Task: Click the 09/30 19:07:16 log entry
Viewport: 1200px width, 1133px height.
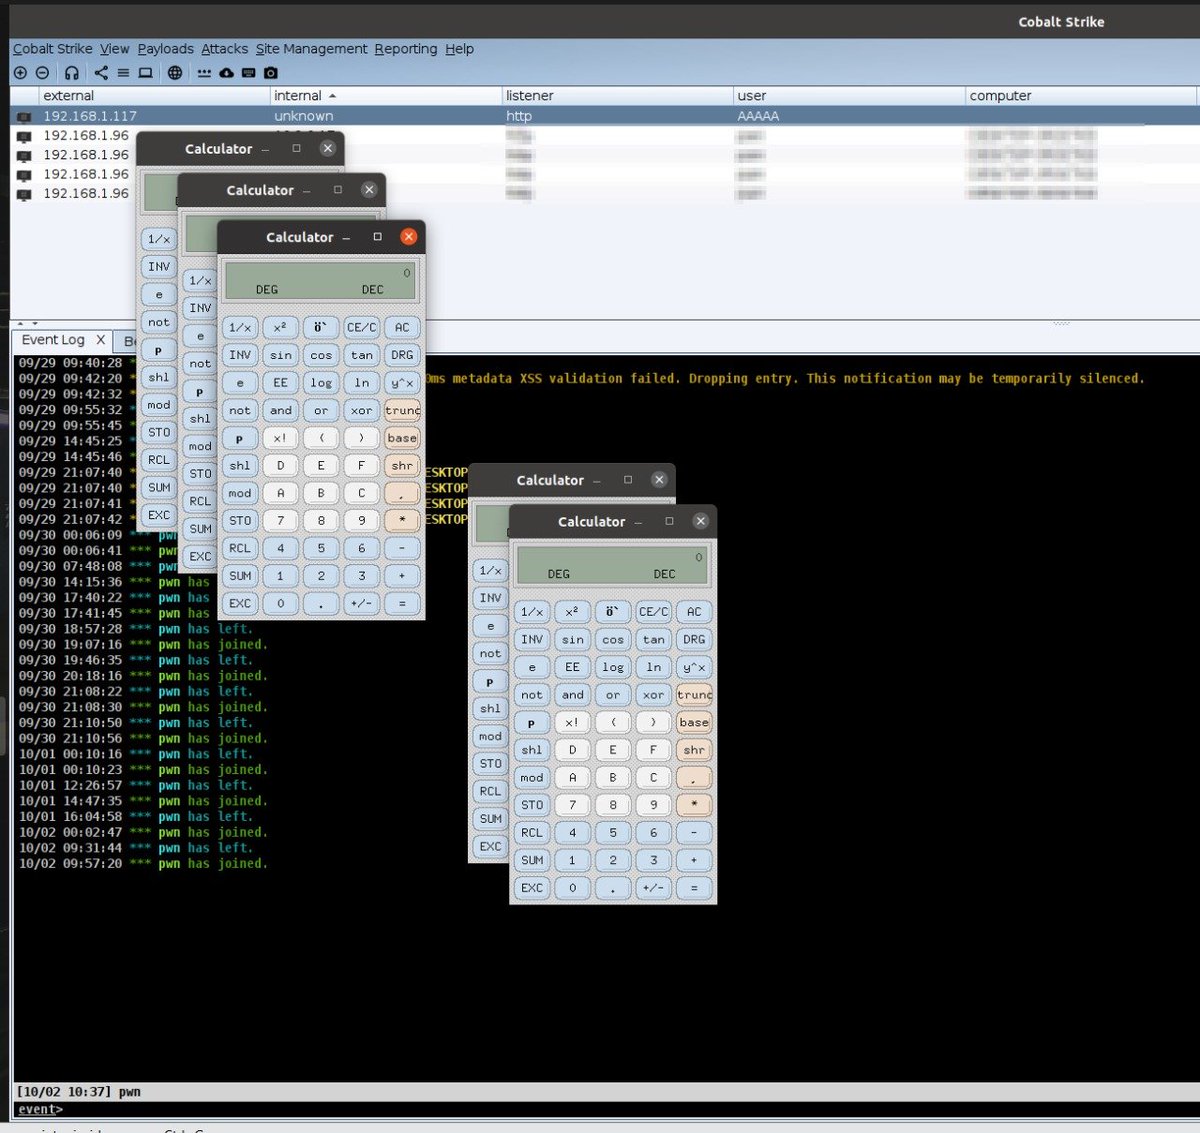Action: tap(143, 645)
